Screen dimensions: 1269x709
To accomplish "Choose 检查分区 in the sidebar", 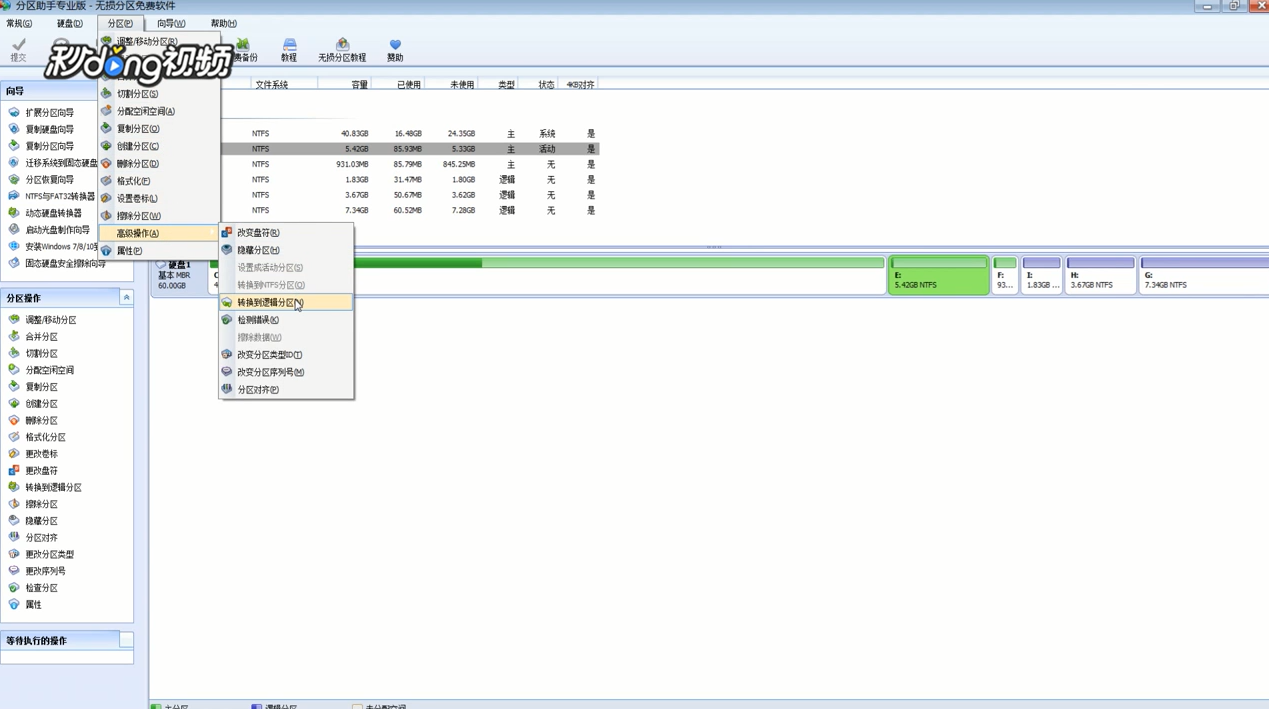I will 41,588.
